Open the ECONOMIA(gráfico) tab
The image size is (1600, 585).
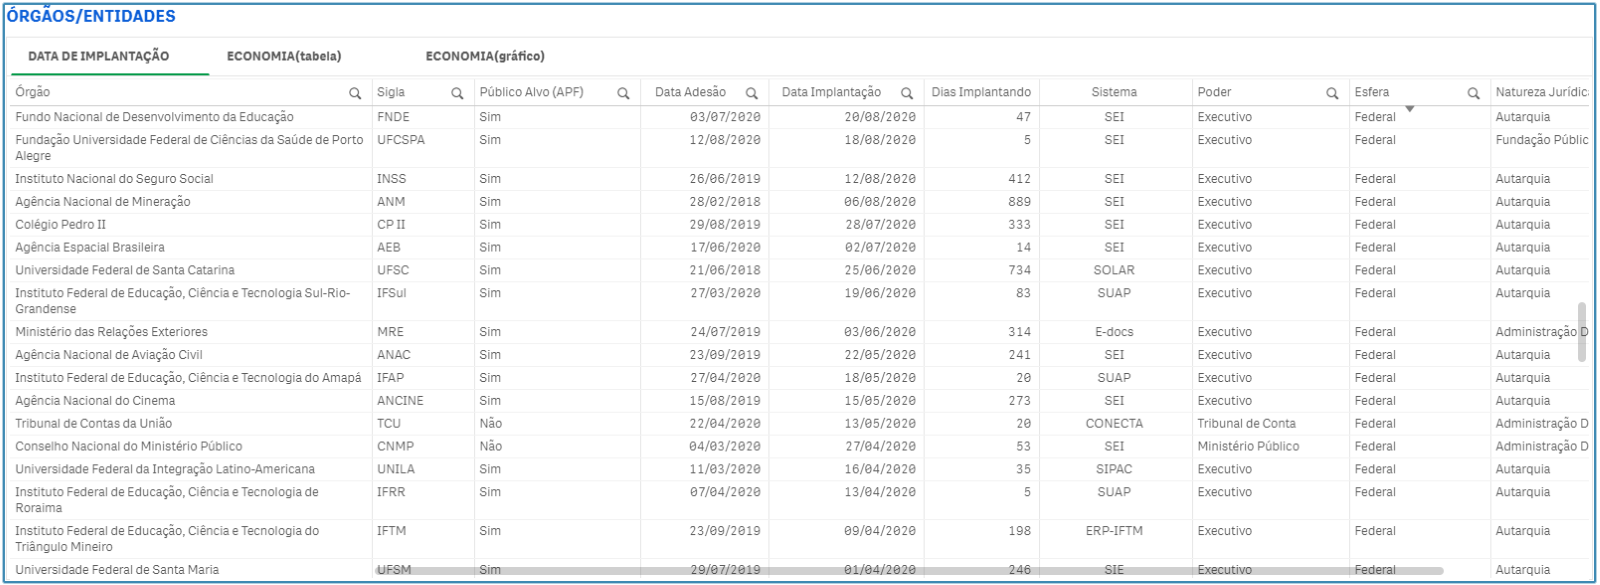click(485, 56)
